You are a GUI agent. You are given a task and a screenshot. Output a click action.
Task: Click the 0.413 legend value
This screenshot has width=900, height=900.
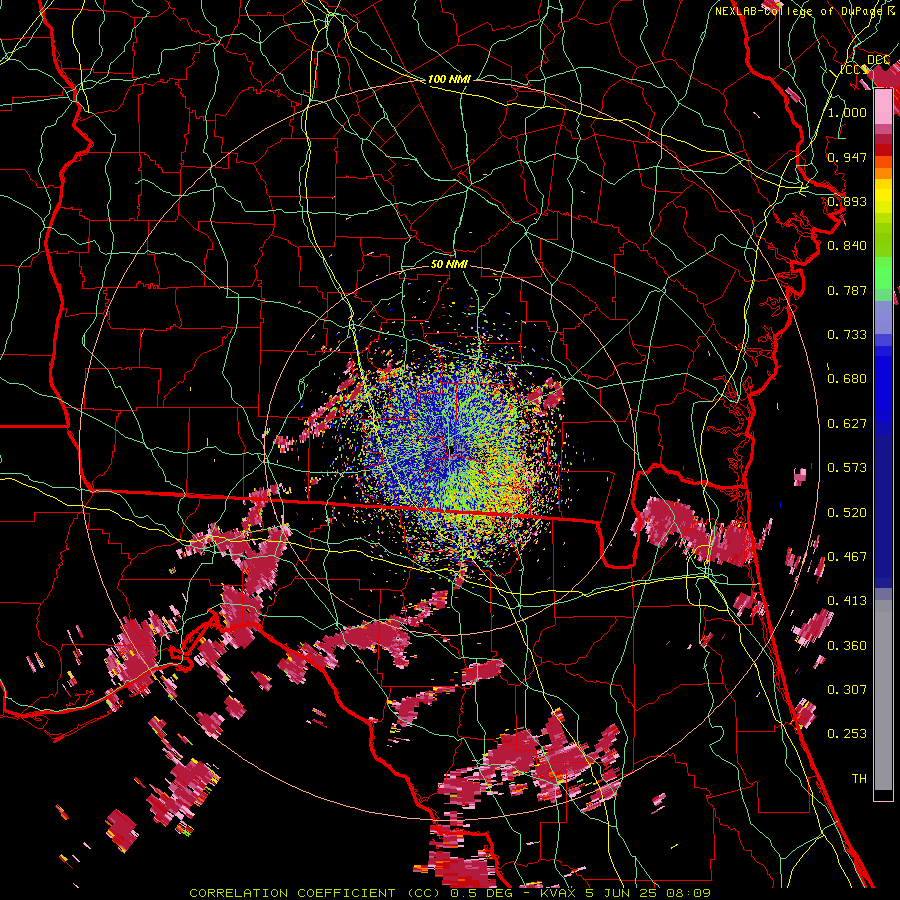(x=847, y=601)
